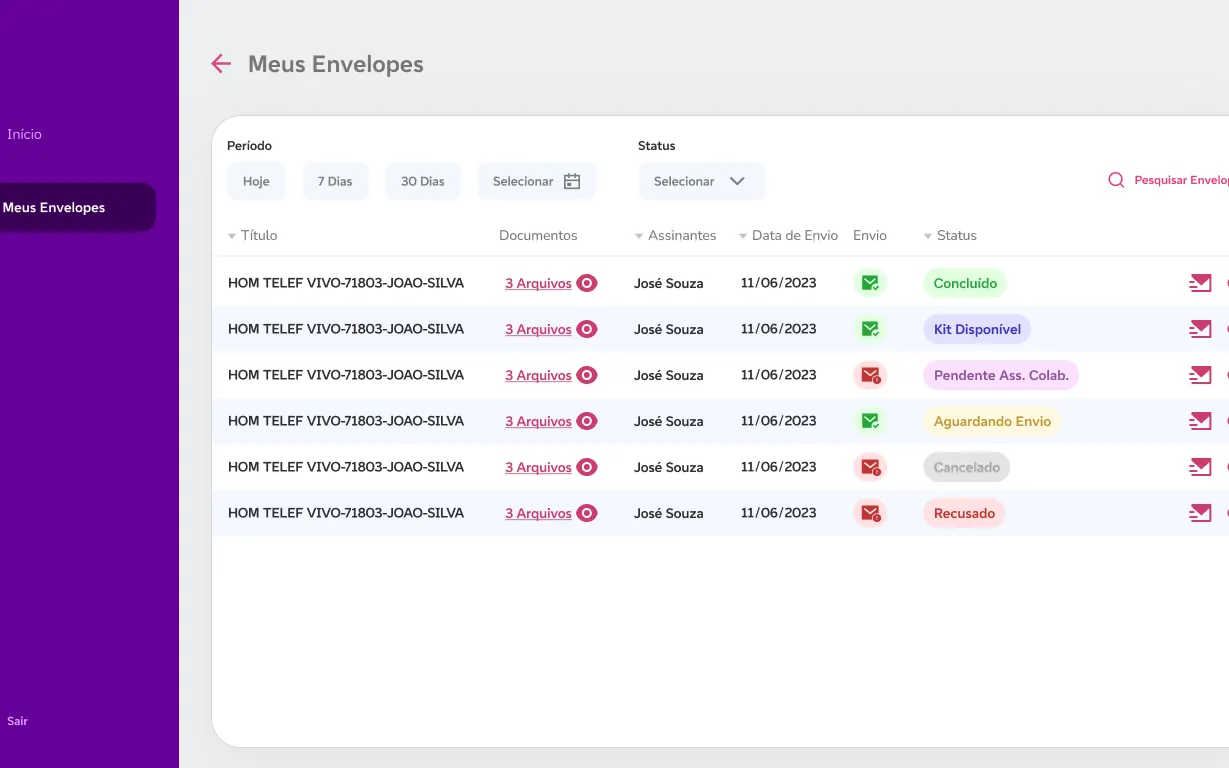This screenshot has width=1229, height=768.
Task: Filter period by 30 Dias
Action: (422, 181)
